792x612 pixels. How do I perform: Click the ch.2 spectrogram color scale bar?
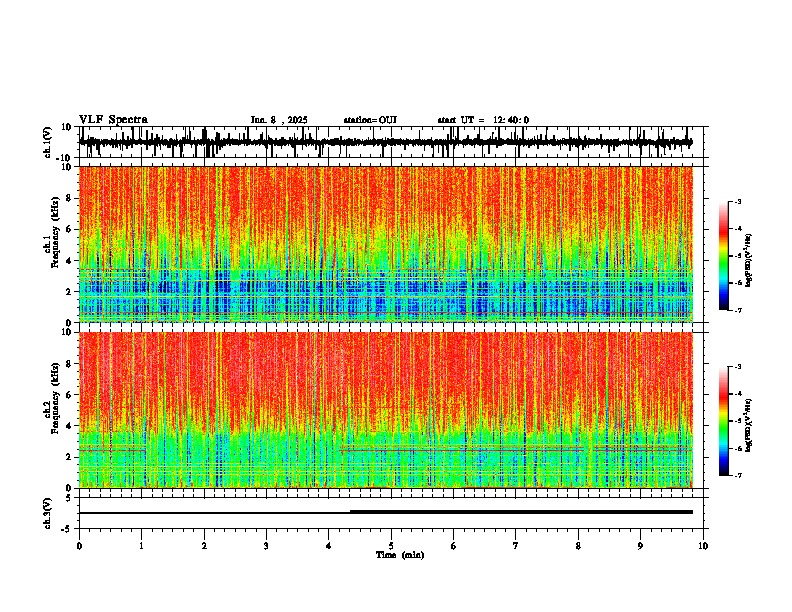pos(724,421)
